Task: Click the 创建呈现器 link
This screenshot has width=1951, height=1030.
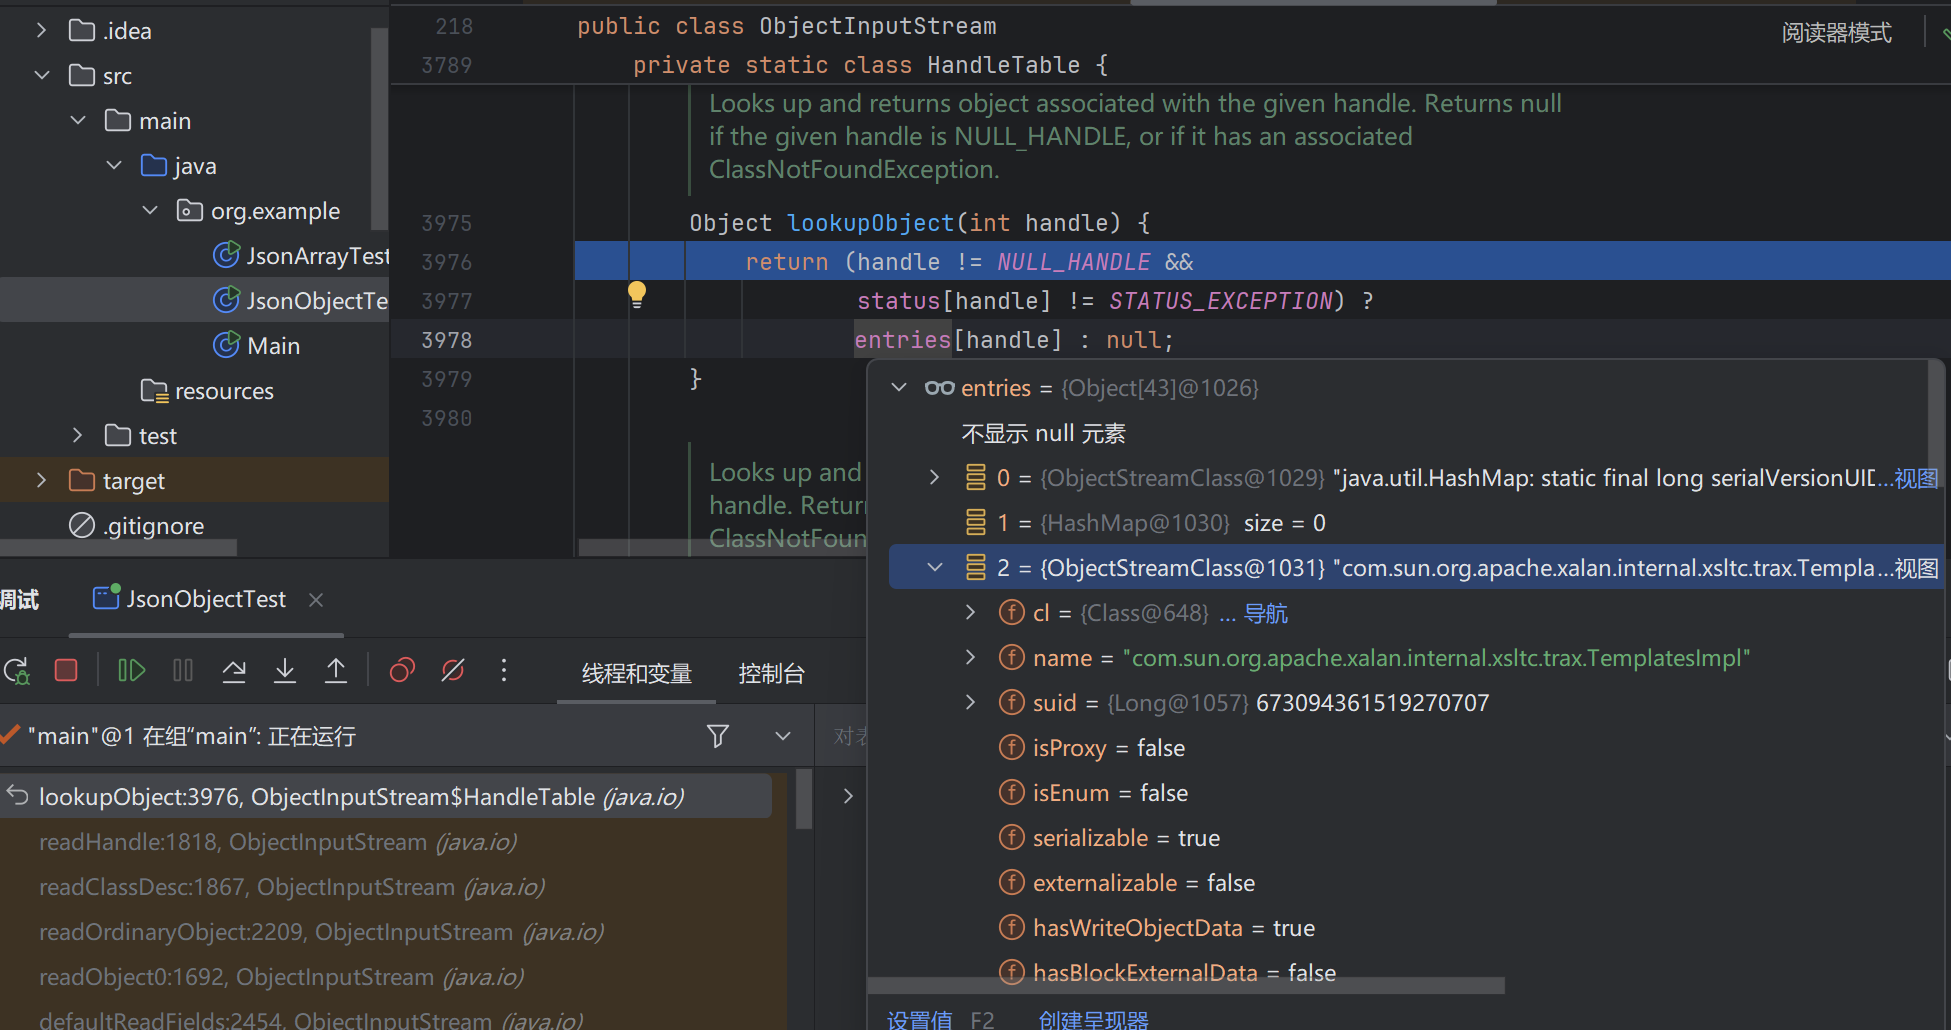Action: [x=1093, y=1020]
